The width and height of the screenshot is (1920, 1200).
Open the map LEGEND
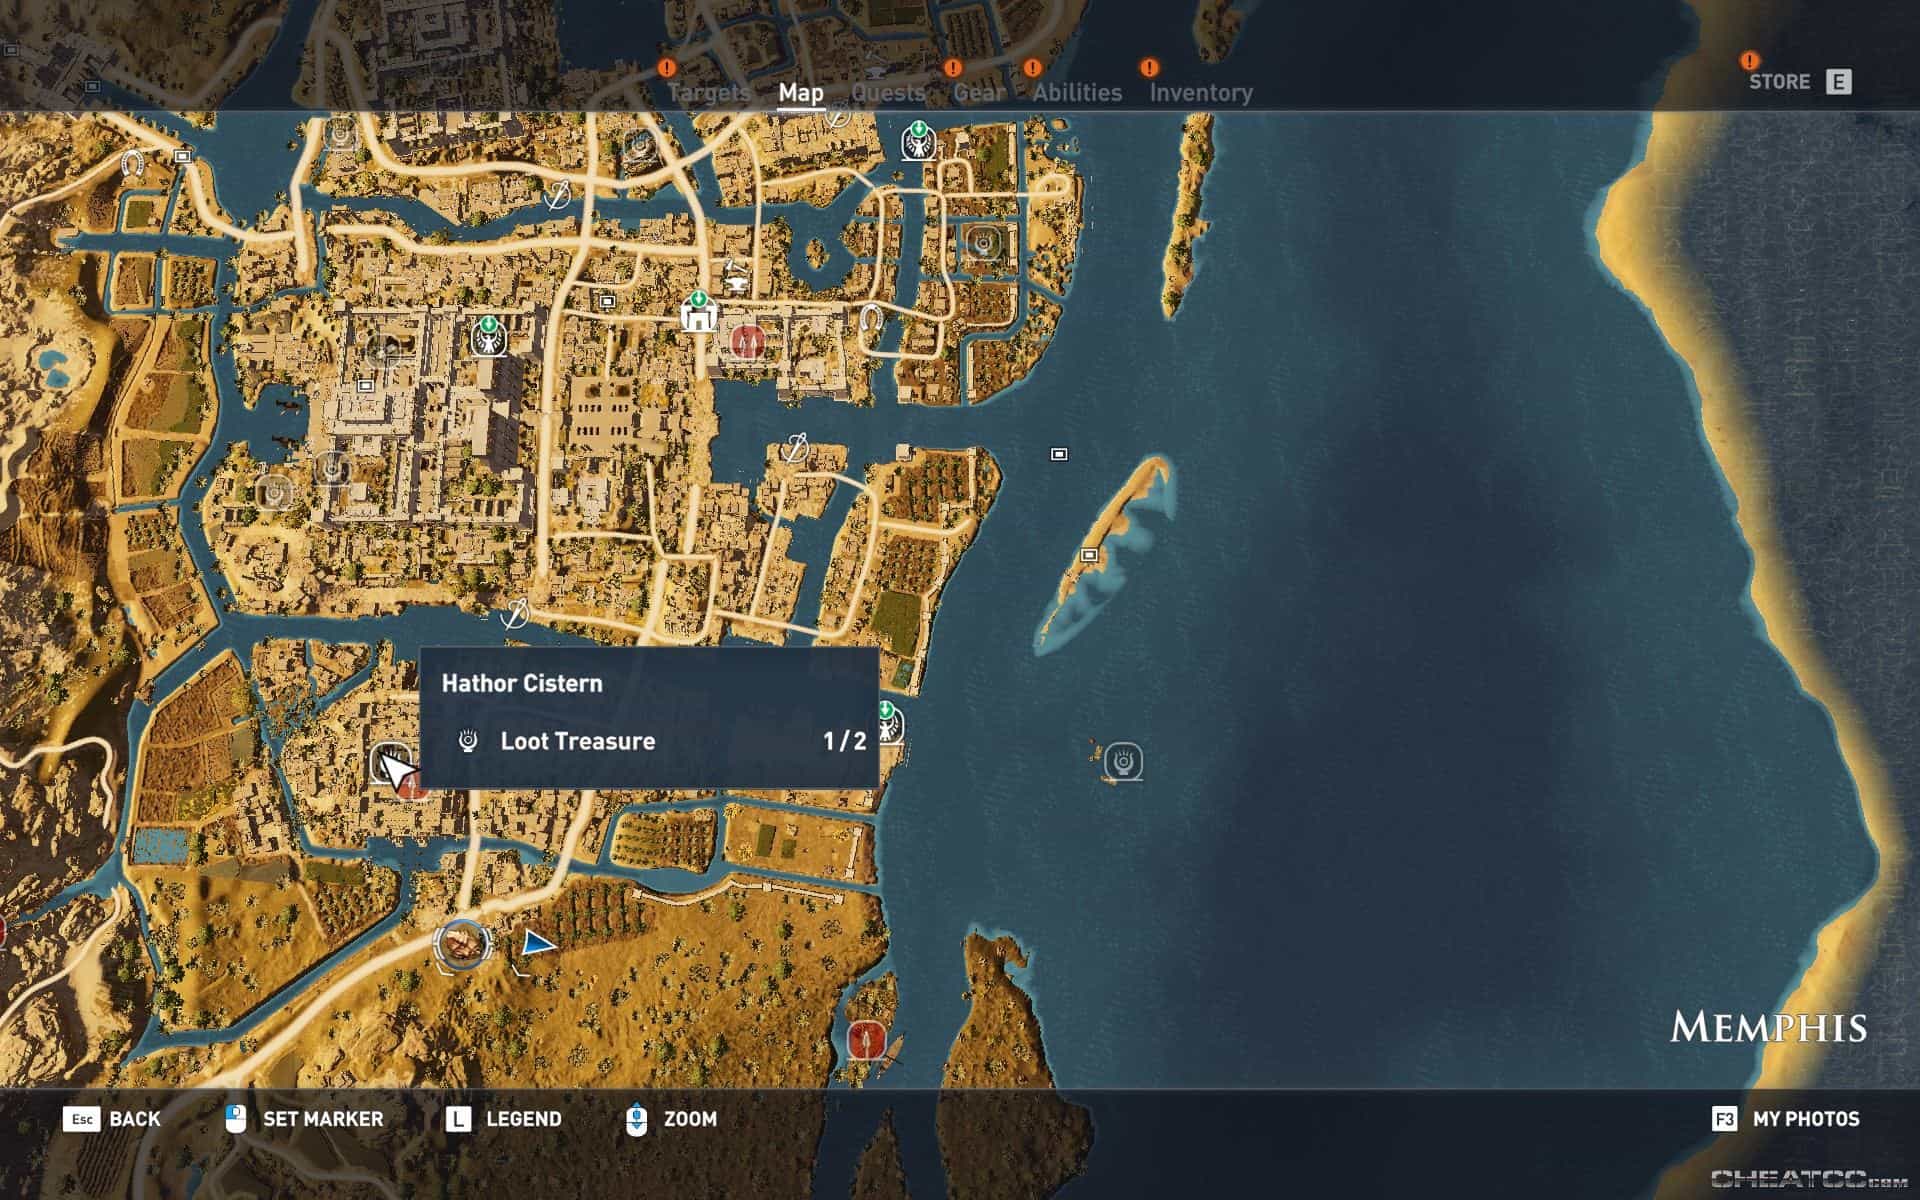coord(503,1119)
